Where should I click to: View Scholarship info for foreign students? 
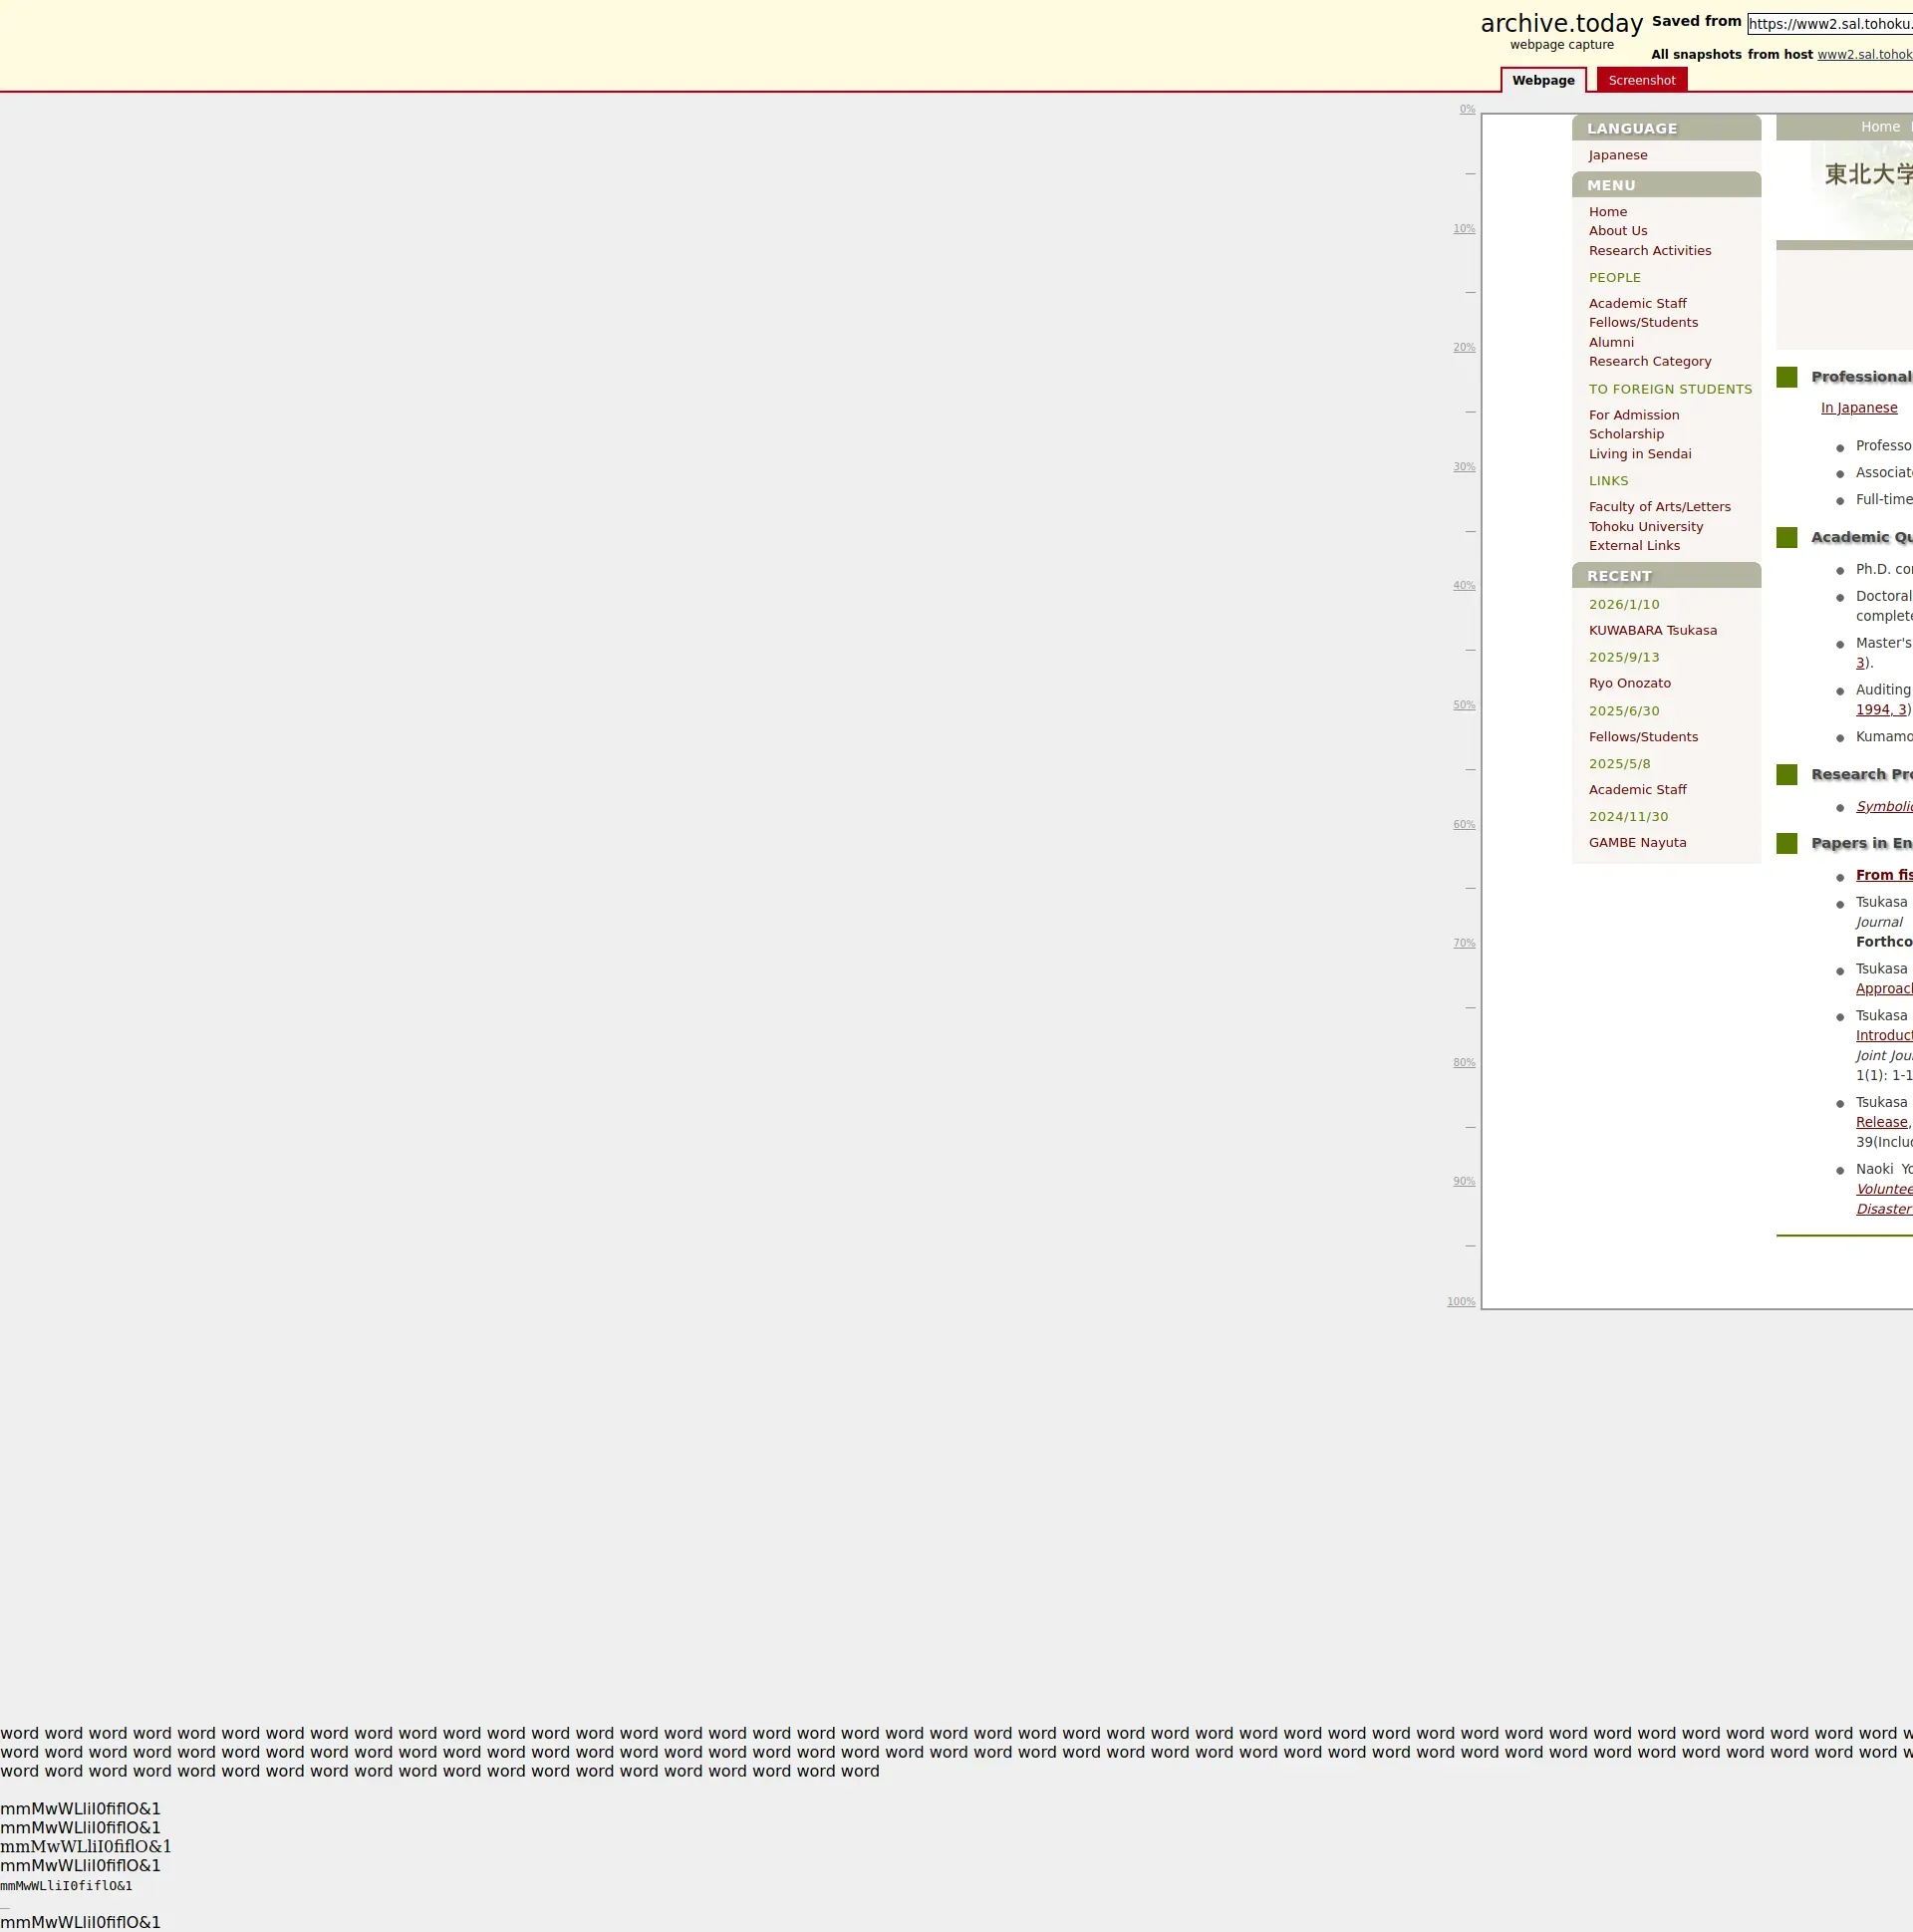coord(1626,434)
